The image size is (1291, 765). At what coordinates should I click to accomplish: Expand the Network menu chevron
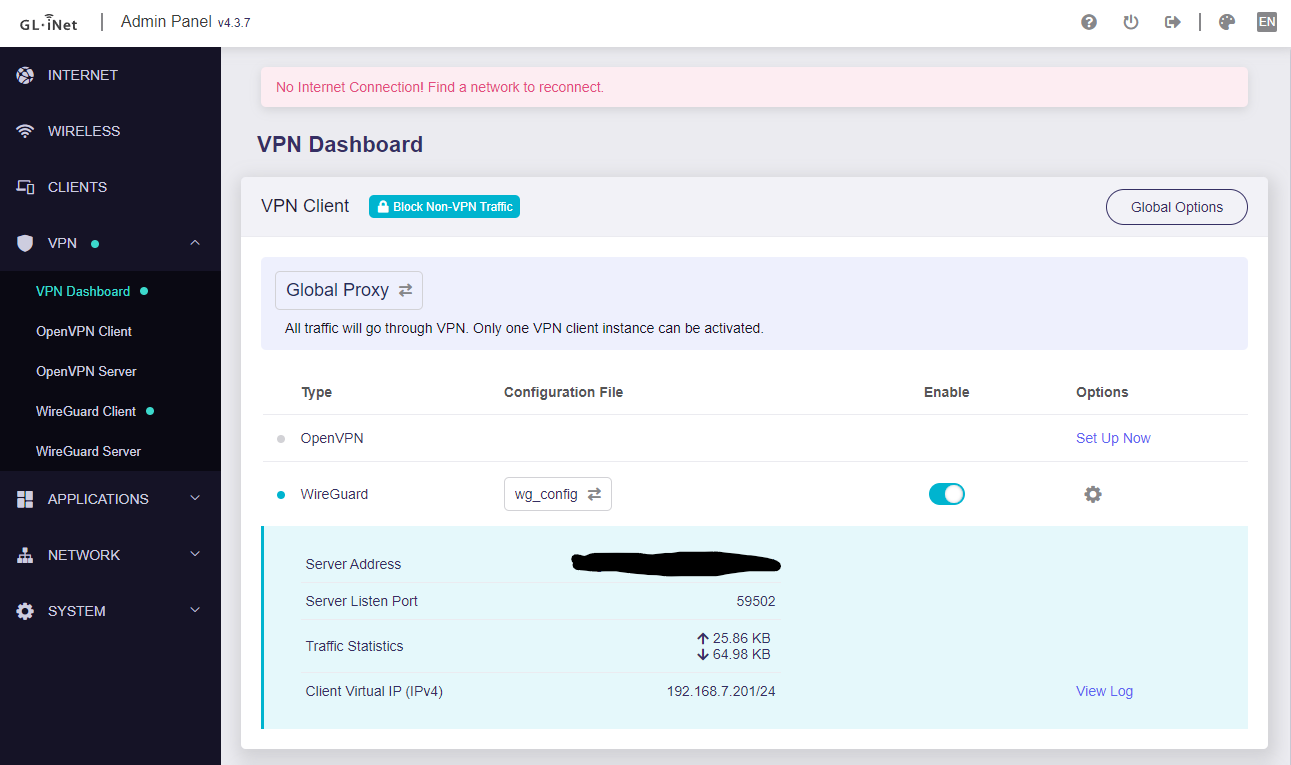point(195,554)
